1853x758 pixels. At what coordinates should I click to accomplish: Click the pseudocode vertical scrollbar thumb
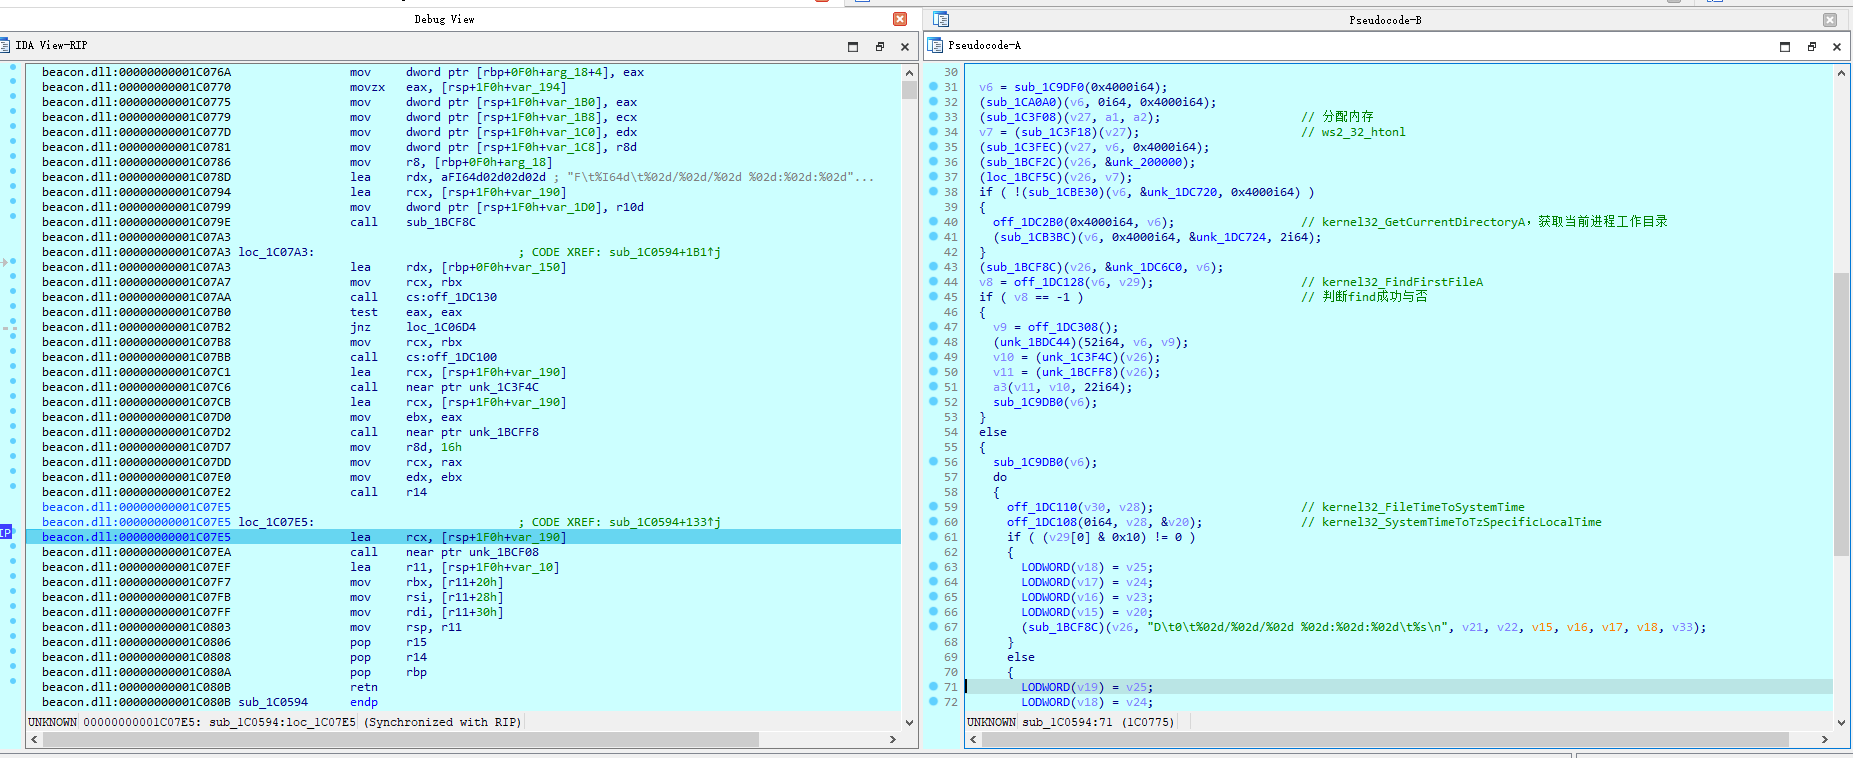[x=1841, y=414]
